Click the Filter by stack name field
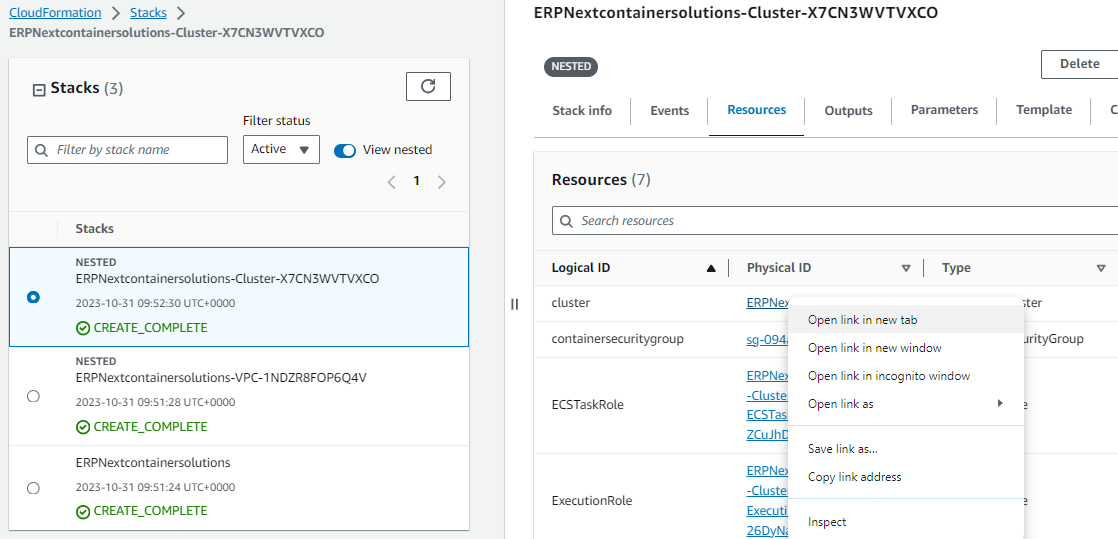Image resolution: width=1118 pixels, height=539 pixels. [x=128, y=150]
